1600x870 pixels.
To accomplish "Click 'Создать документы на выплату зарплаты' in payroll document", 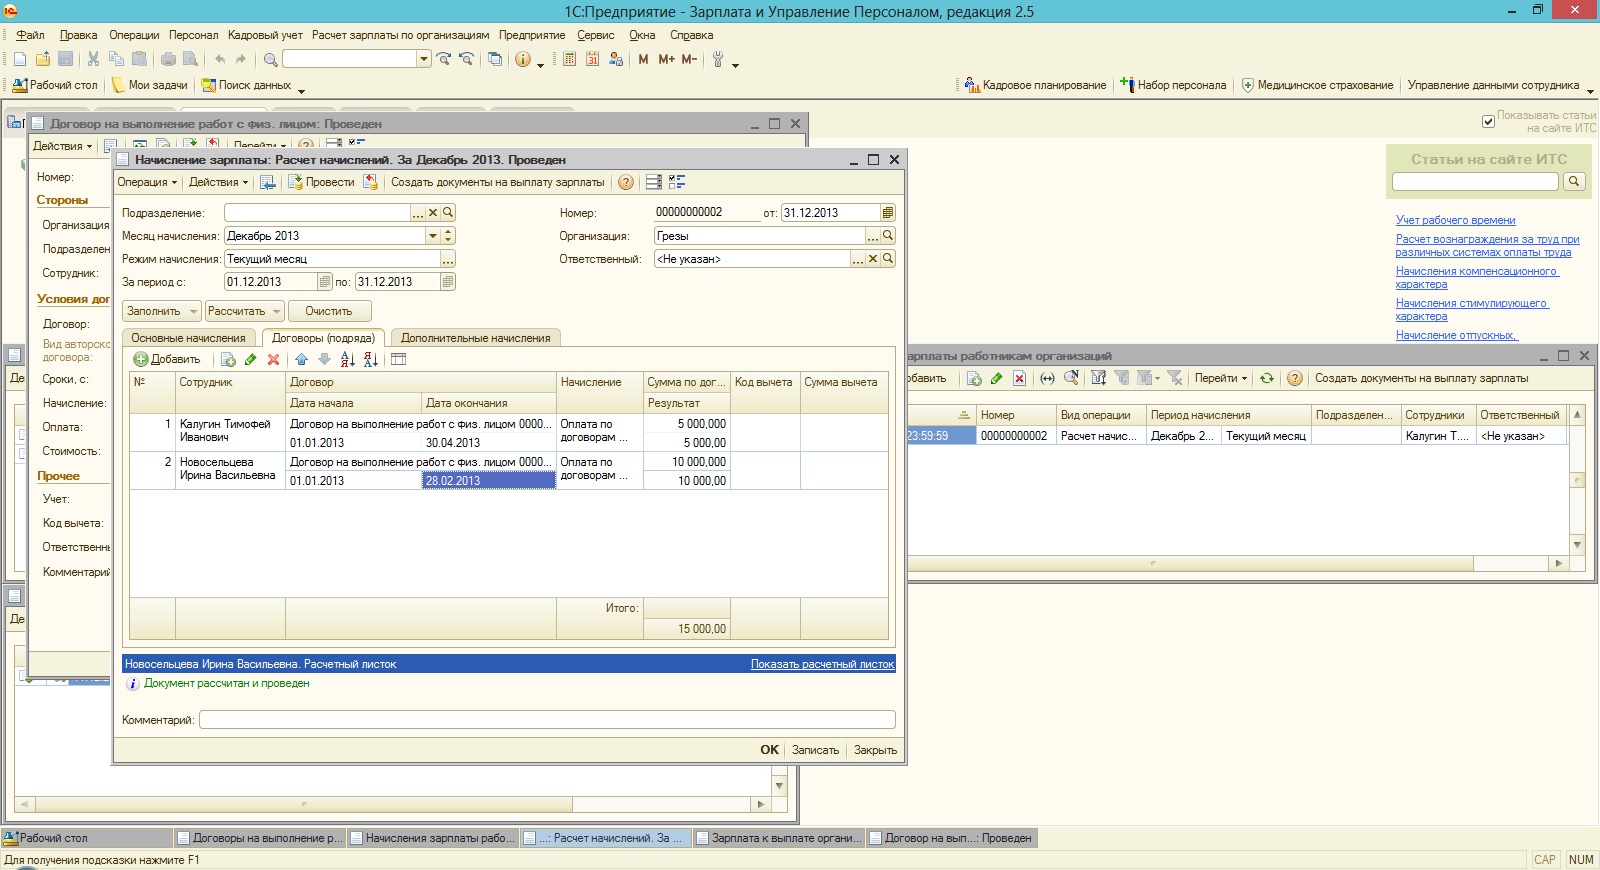I will tap(498, 182).
